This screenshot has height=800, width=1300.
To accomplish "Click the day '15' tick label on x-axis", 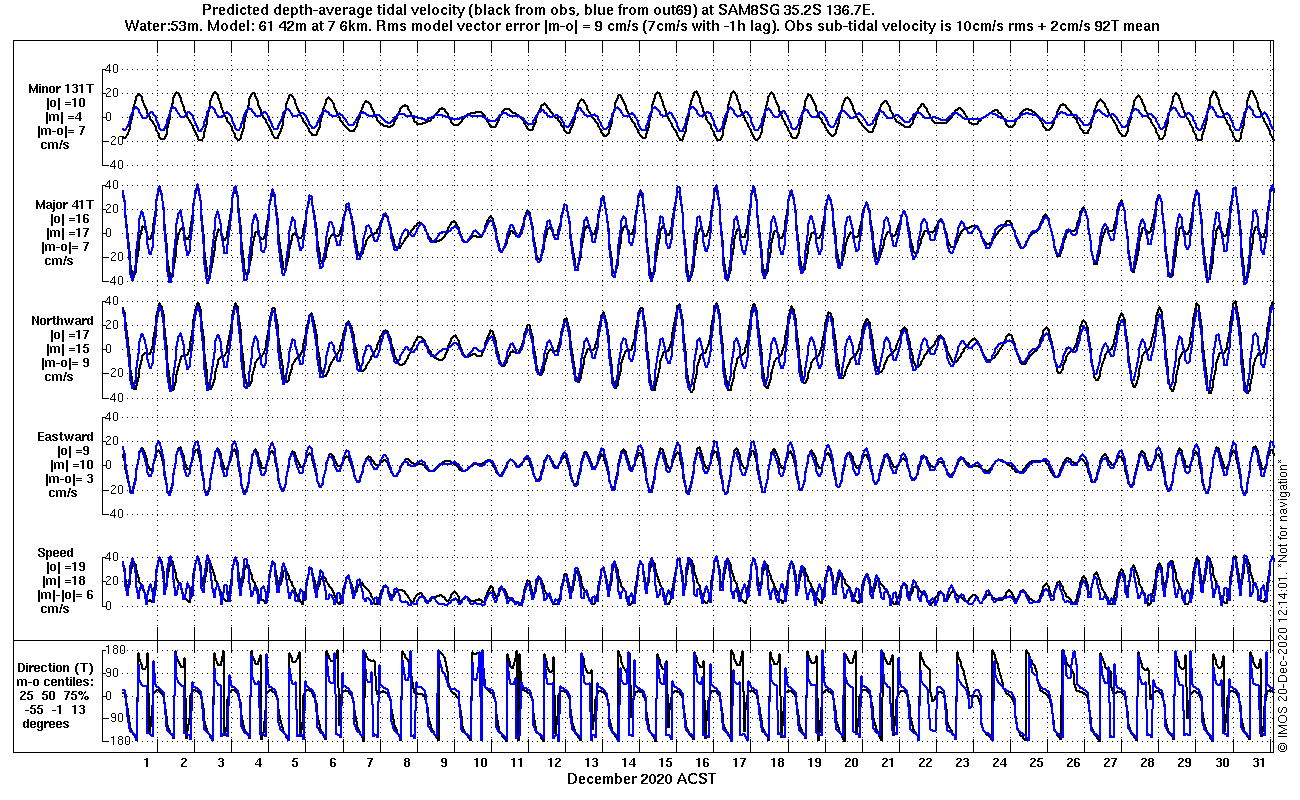I will pos(665,762).
